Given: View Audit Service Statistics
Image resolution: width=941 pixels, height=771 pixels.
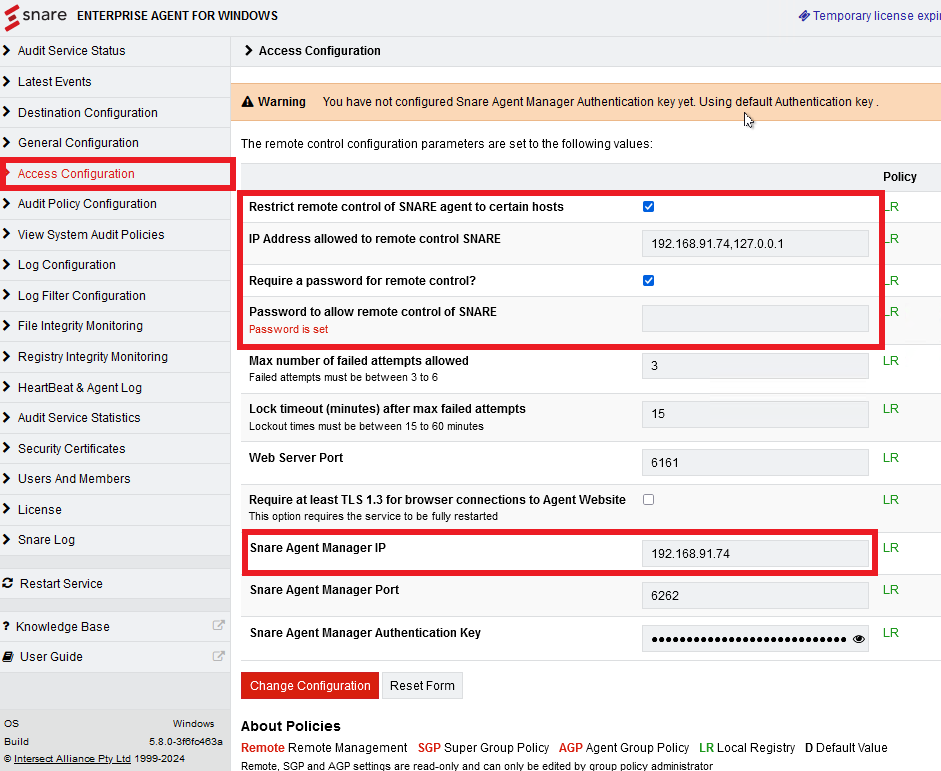Looking at the screenshot, I should click(79, 418).
